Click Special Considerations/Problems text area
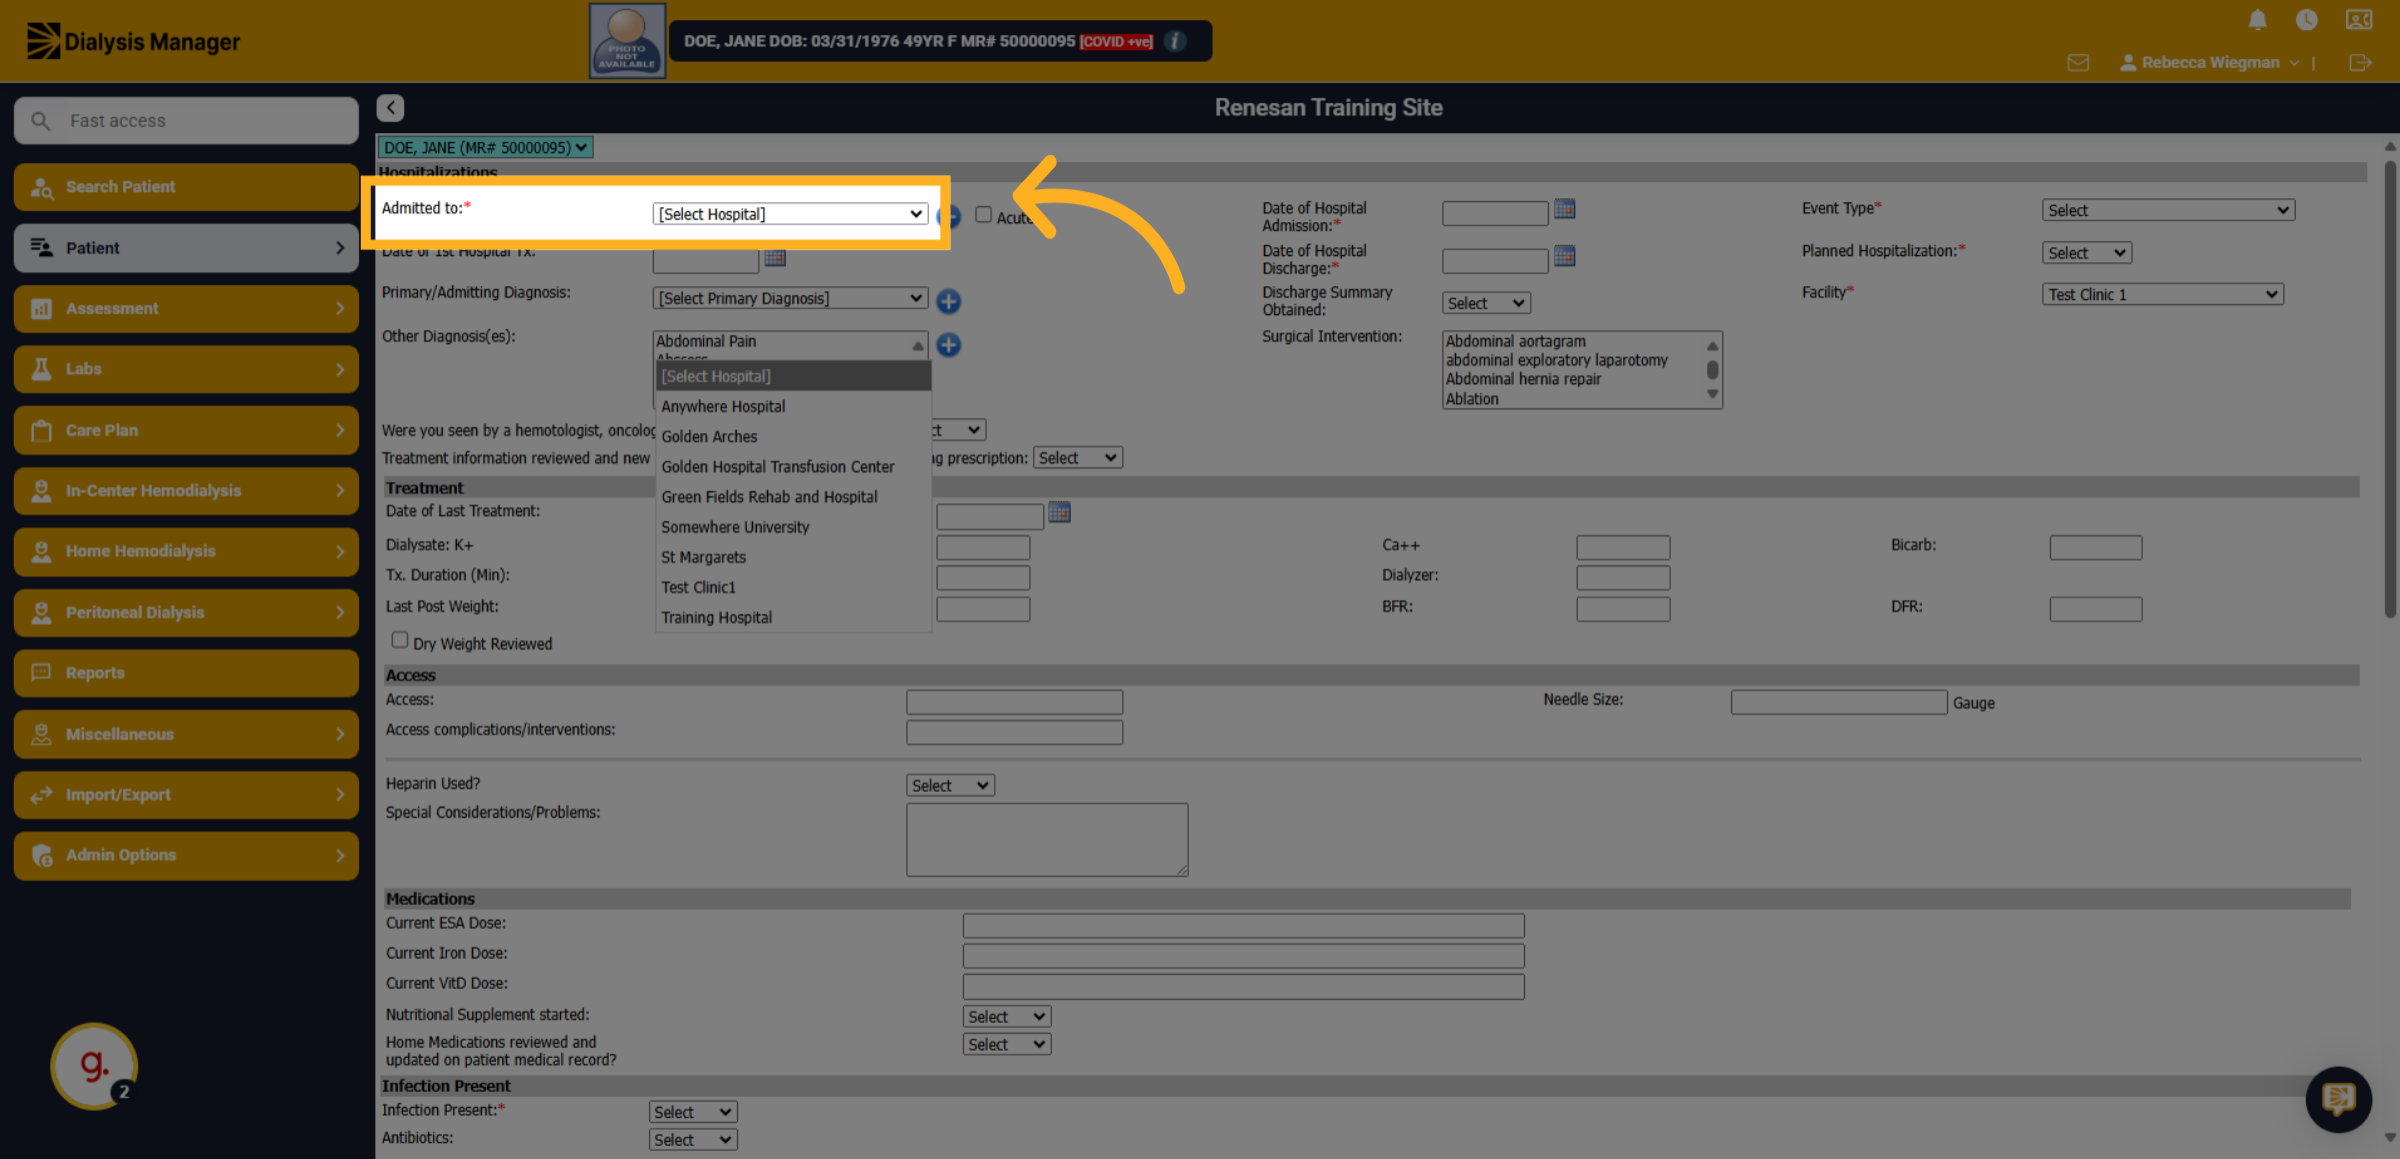 [1047, 840]
